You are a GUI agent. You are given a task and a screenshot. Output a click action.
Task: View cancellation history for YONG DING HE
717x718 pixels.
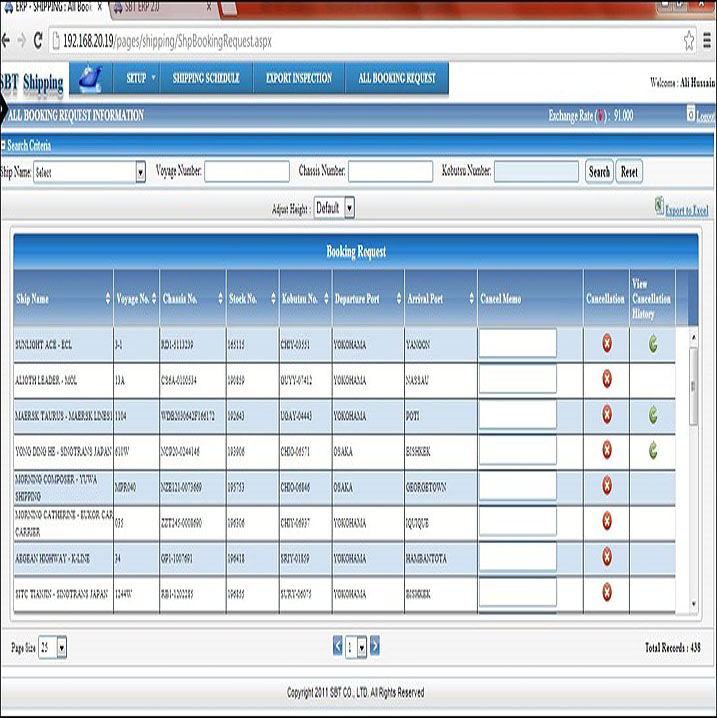click(653, 451)
